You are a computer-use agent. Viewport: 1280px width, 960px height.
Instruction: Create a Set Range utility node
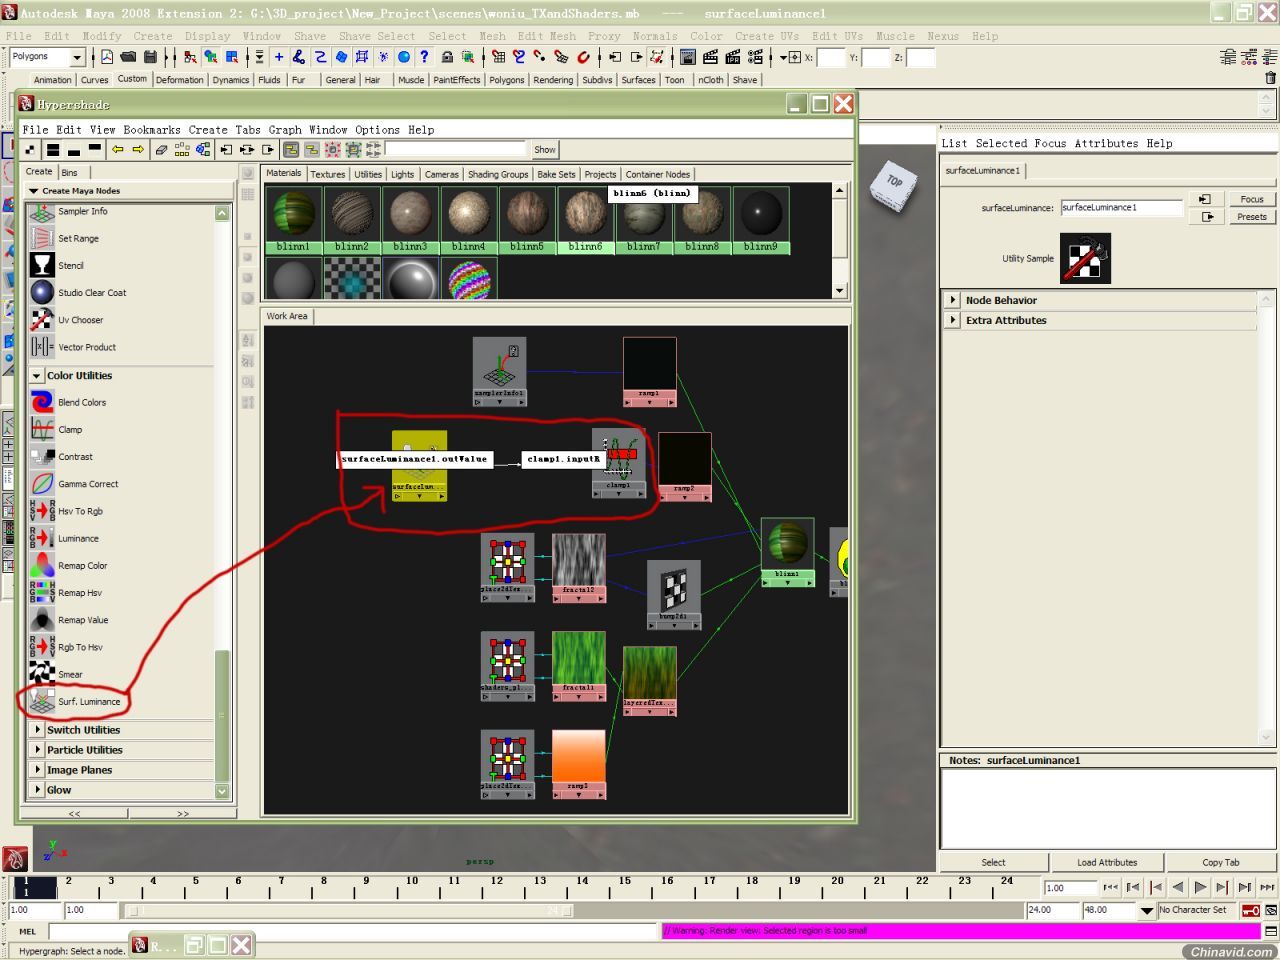coord(65,238)
